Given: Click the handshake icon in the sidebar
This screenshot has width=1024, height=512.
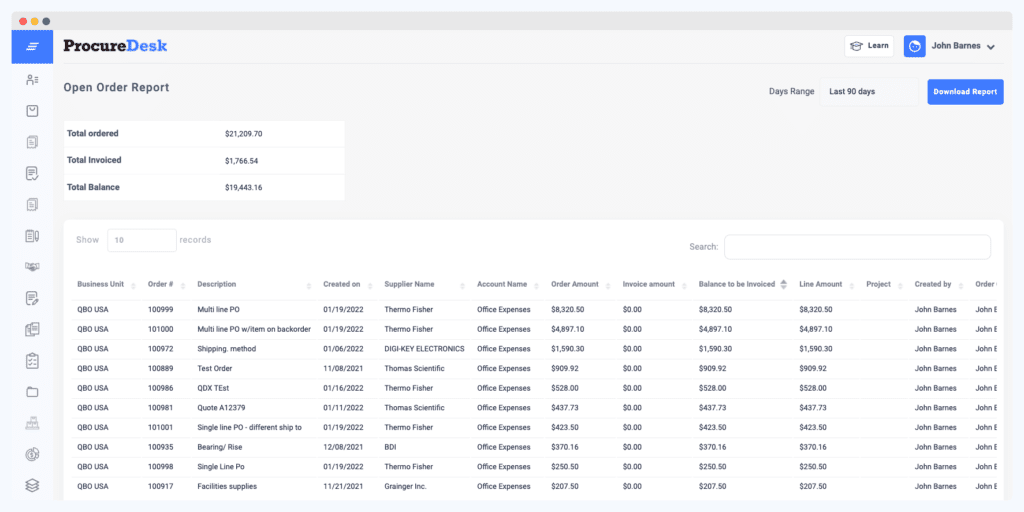Looking at the screenshot, I should (x=32, y=267).
